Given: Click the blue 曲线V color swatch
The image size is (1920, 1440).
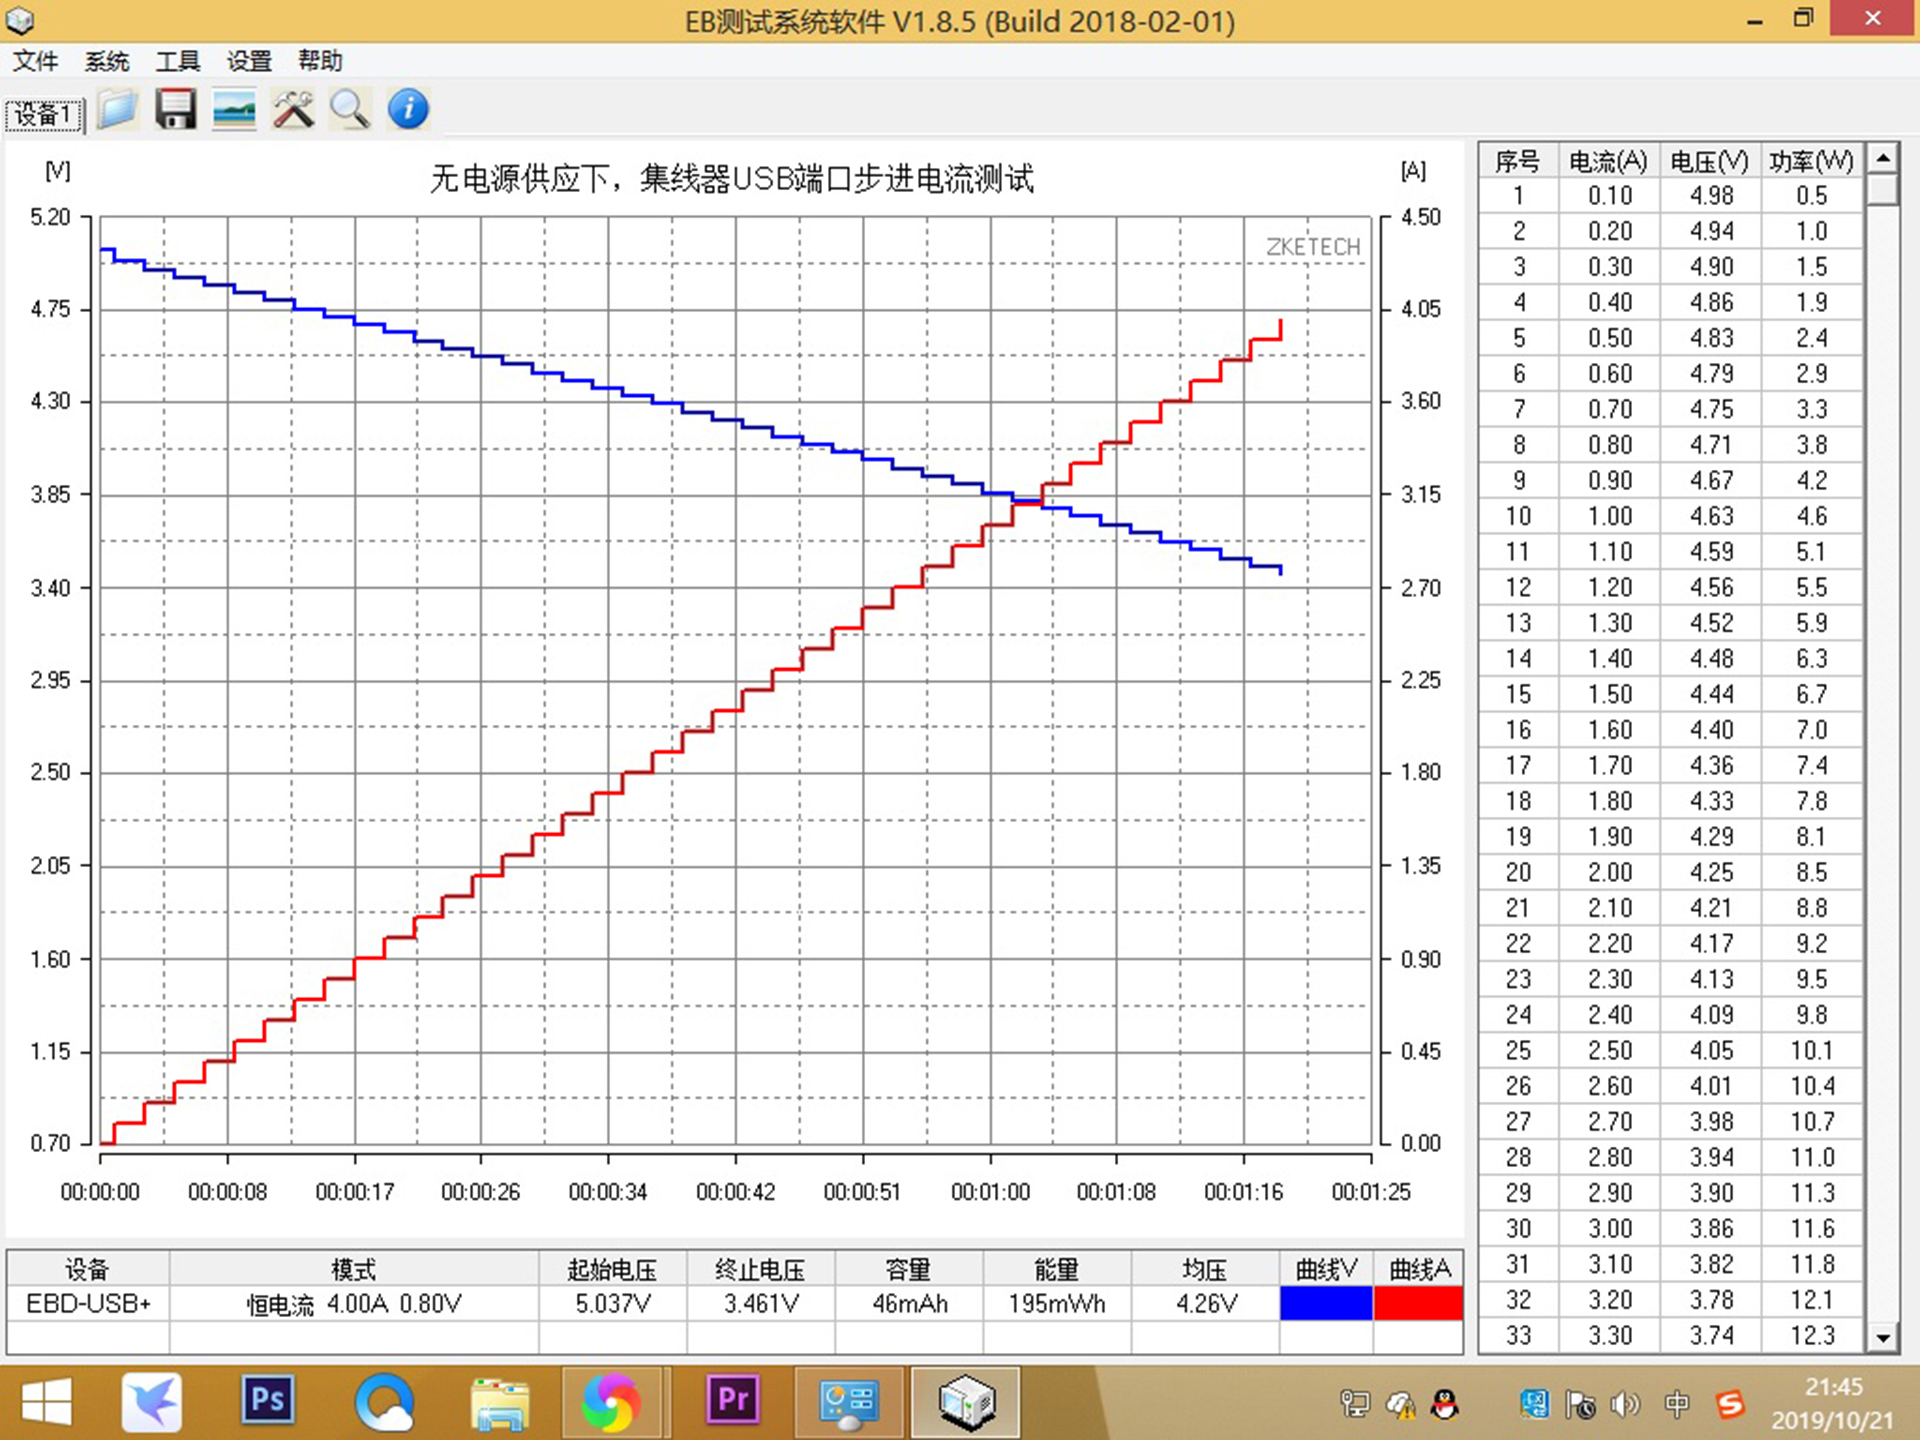Looking at the screenshot, I should point(1326,1303).
